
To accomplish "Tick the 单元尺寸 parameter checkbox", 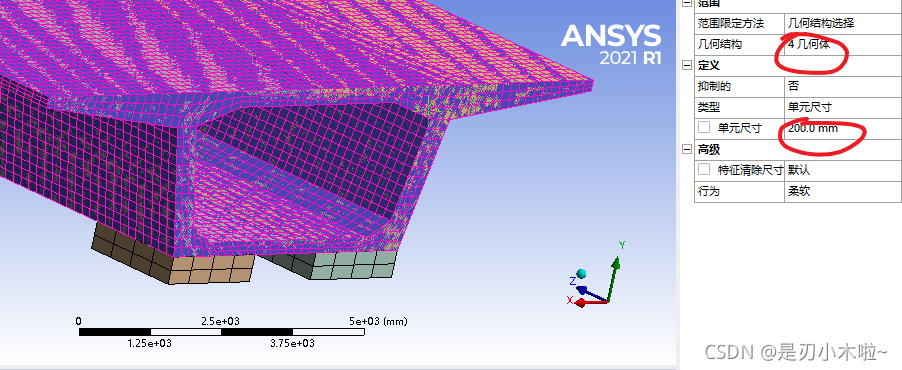I will coord(704,128).
